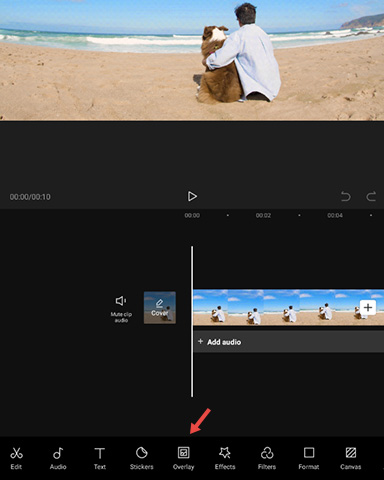
Task: Open the Format tool
Action: point(309,458)
